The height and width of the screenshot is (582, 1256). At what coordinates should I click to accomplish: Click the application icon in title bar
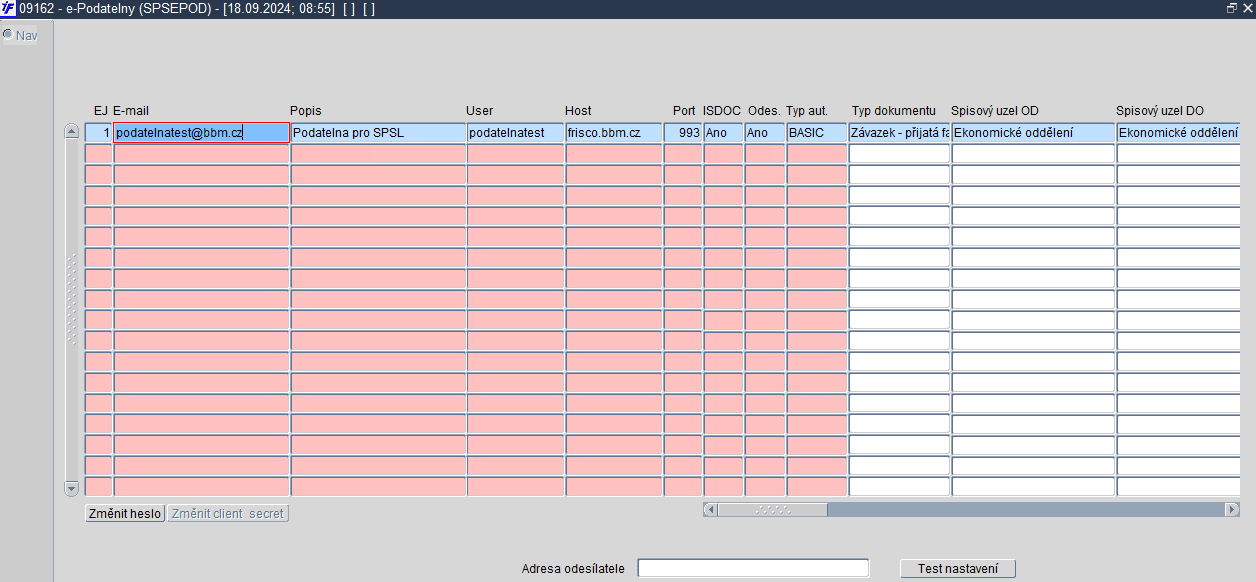pyautogui.click(x=8, y=8)
